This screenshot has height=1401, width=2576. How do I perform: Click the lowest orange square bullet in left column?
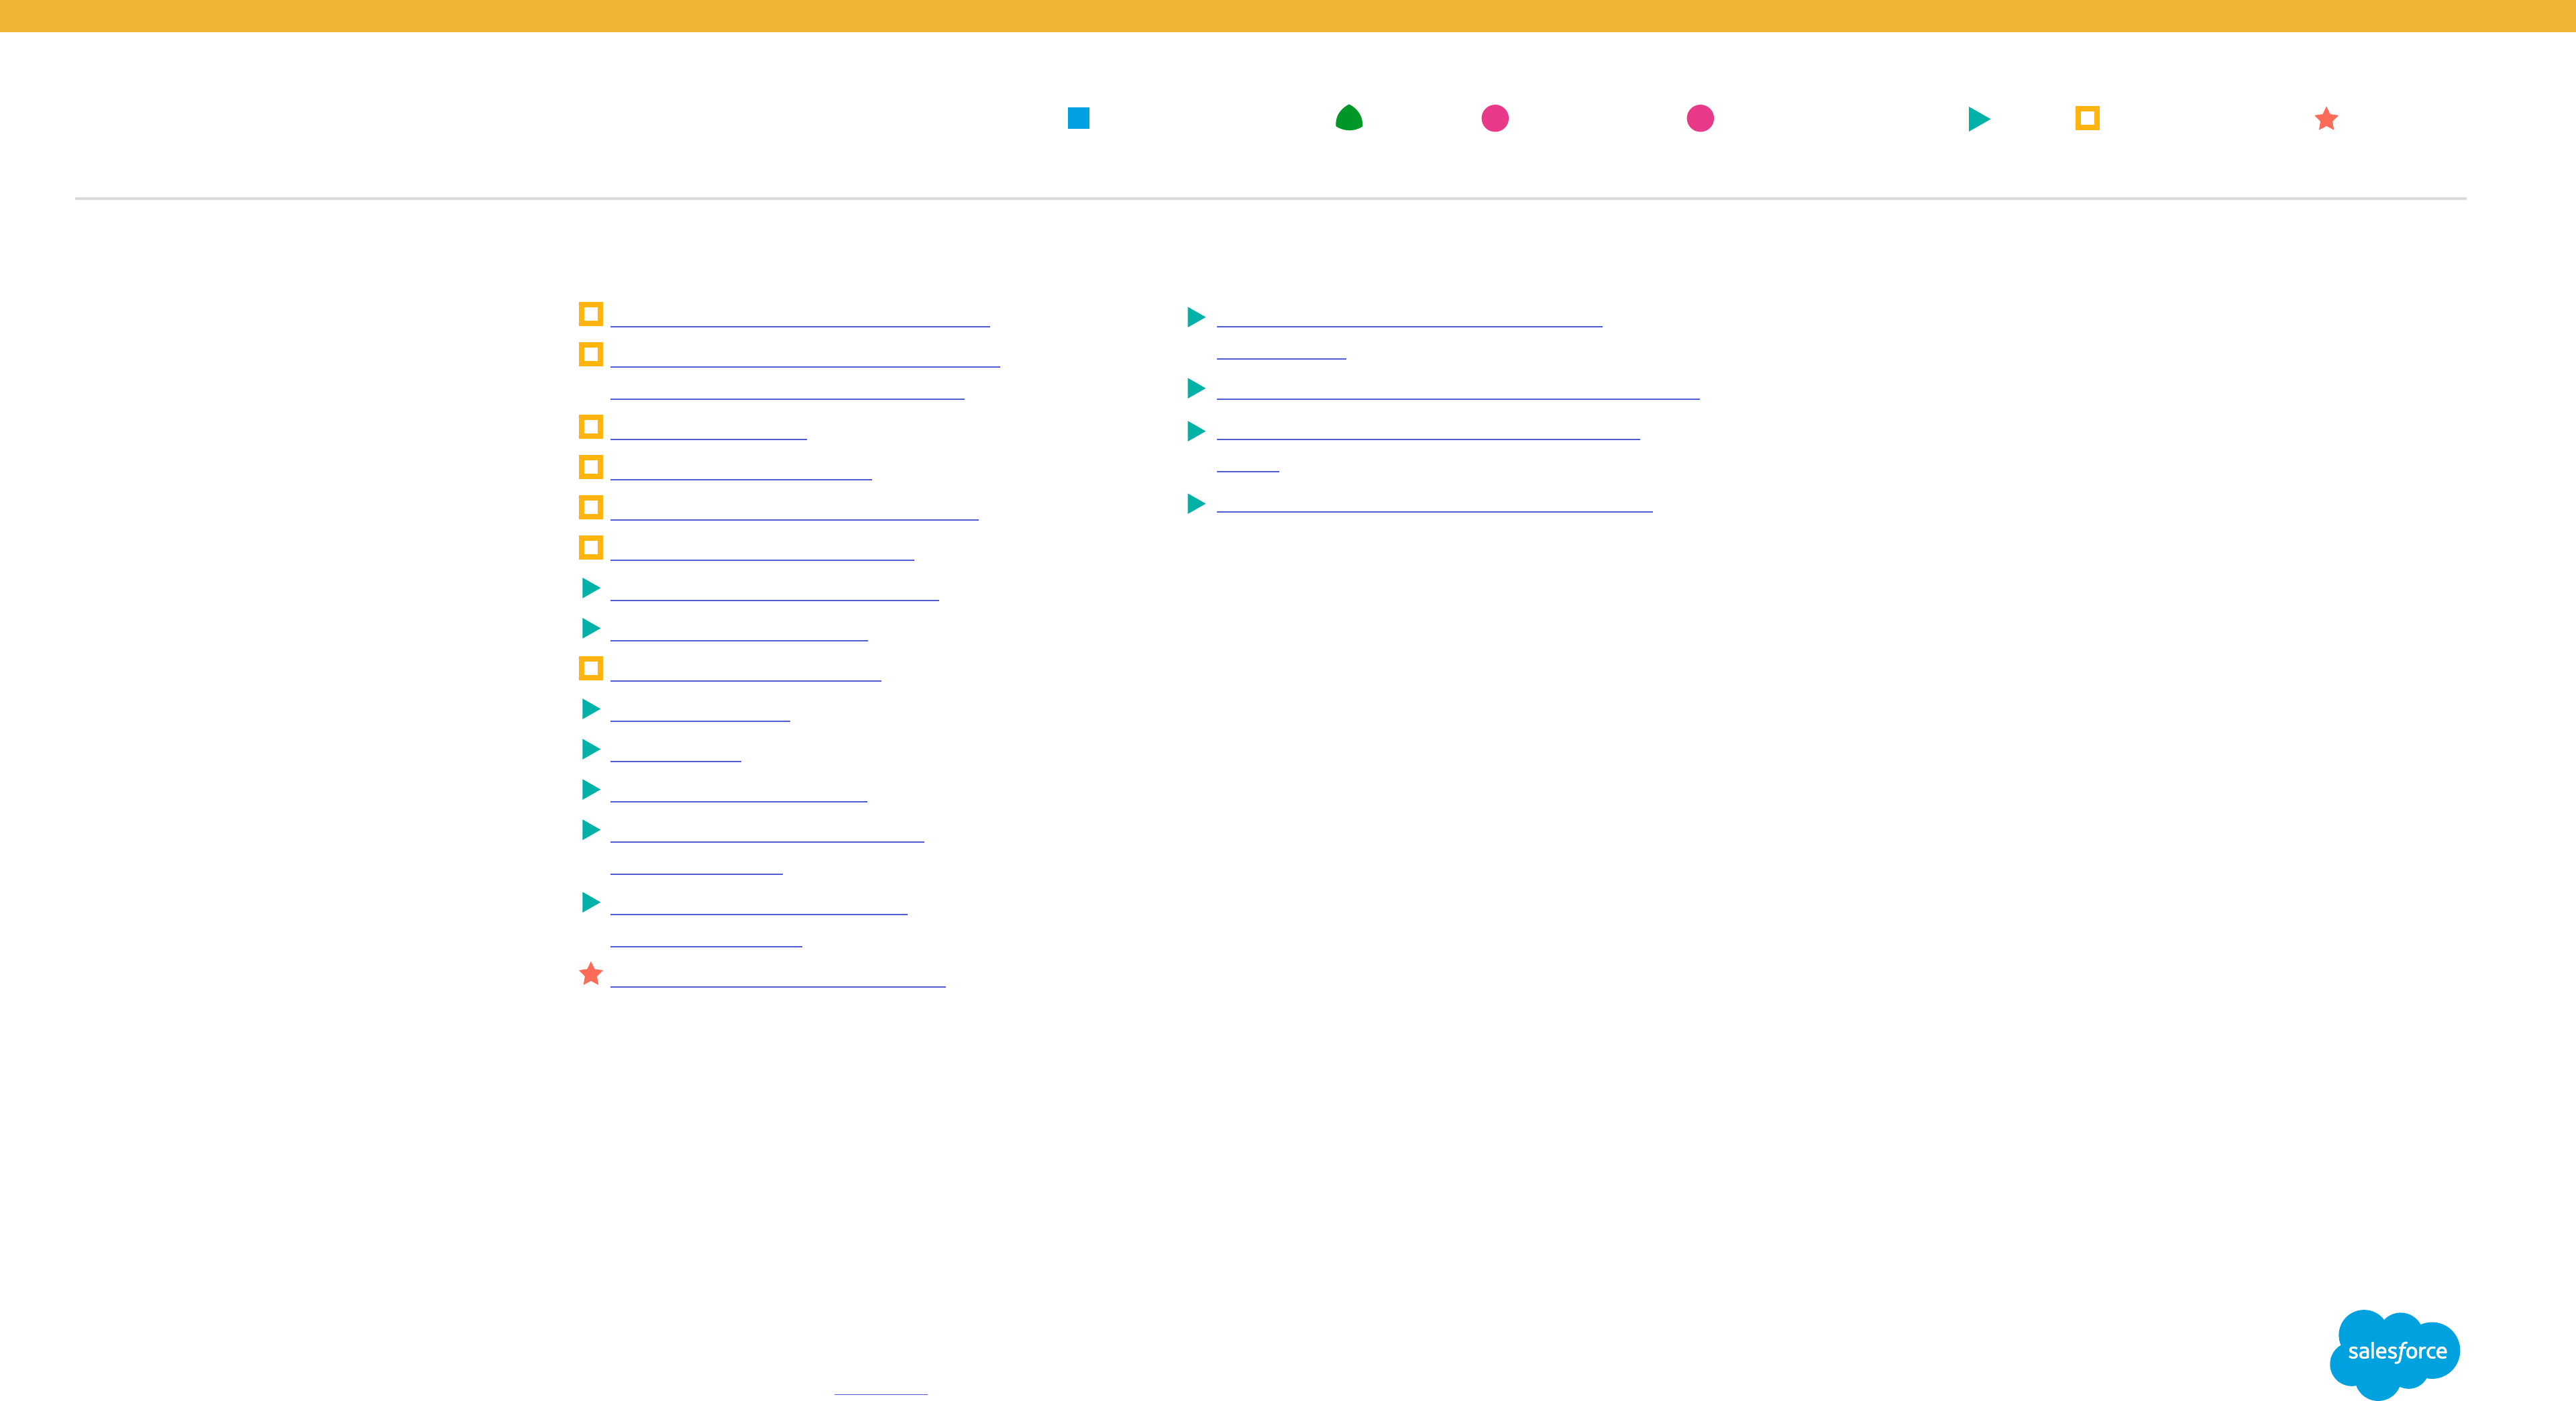(591, 668)
